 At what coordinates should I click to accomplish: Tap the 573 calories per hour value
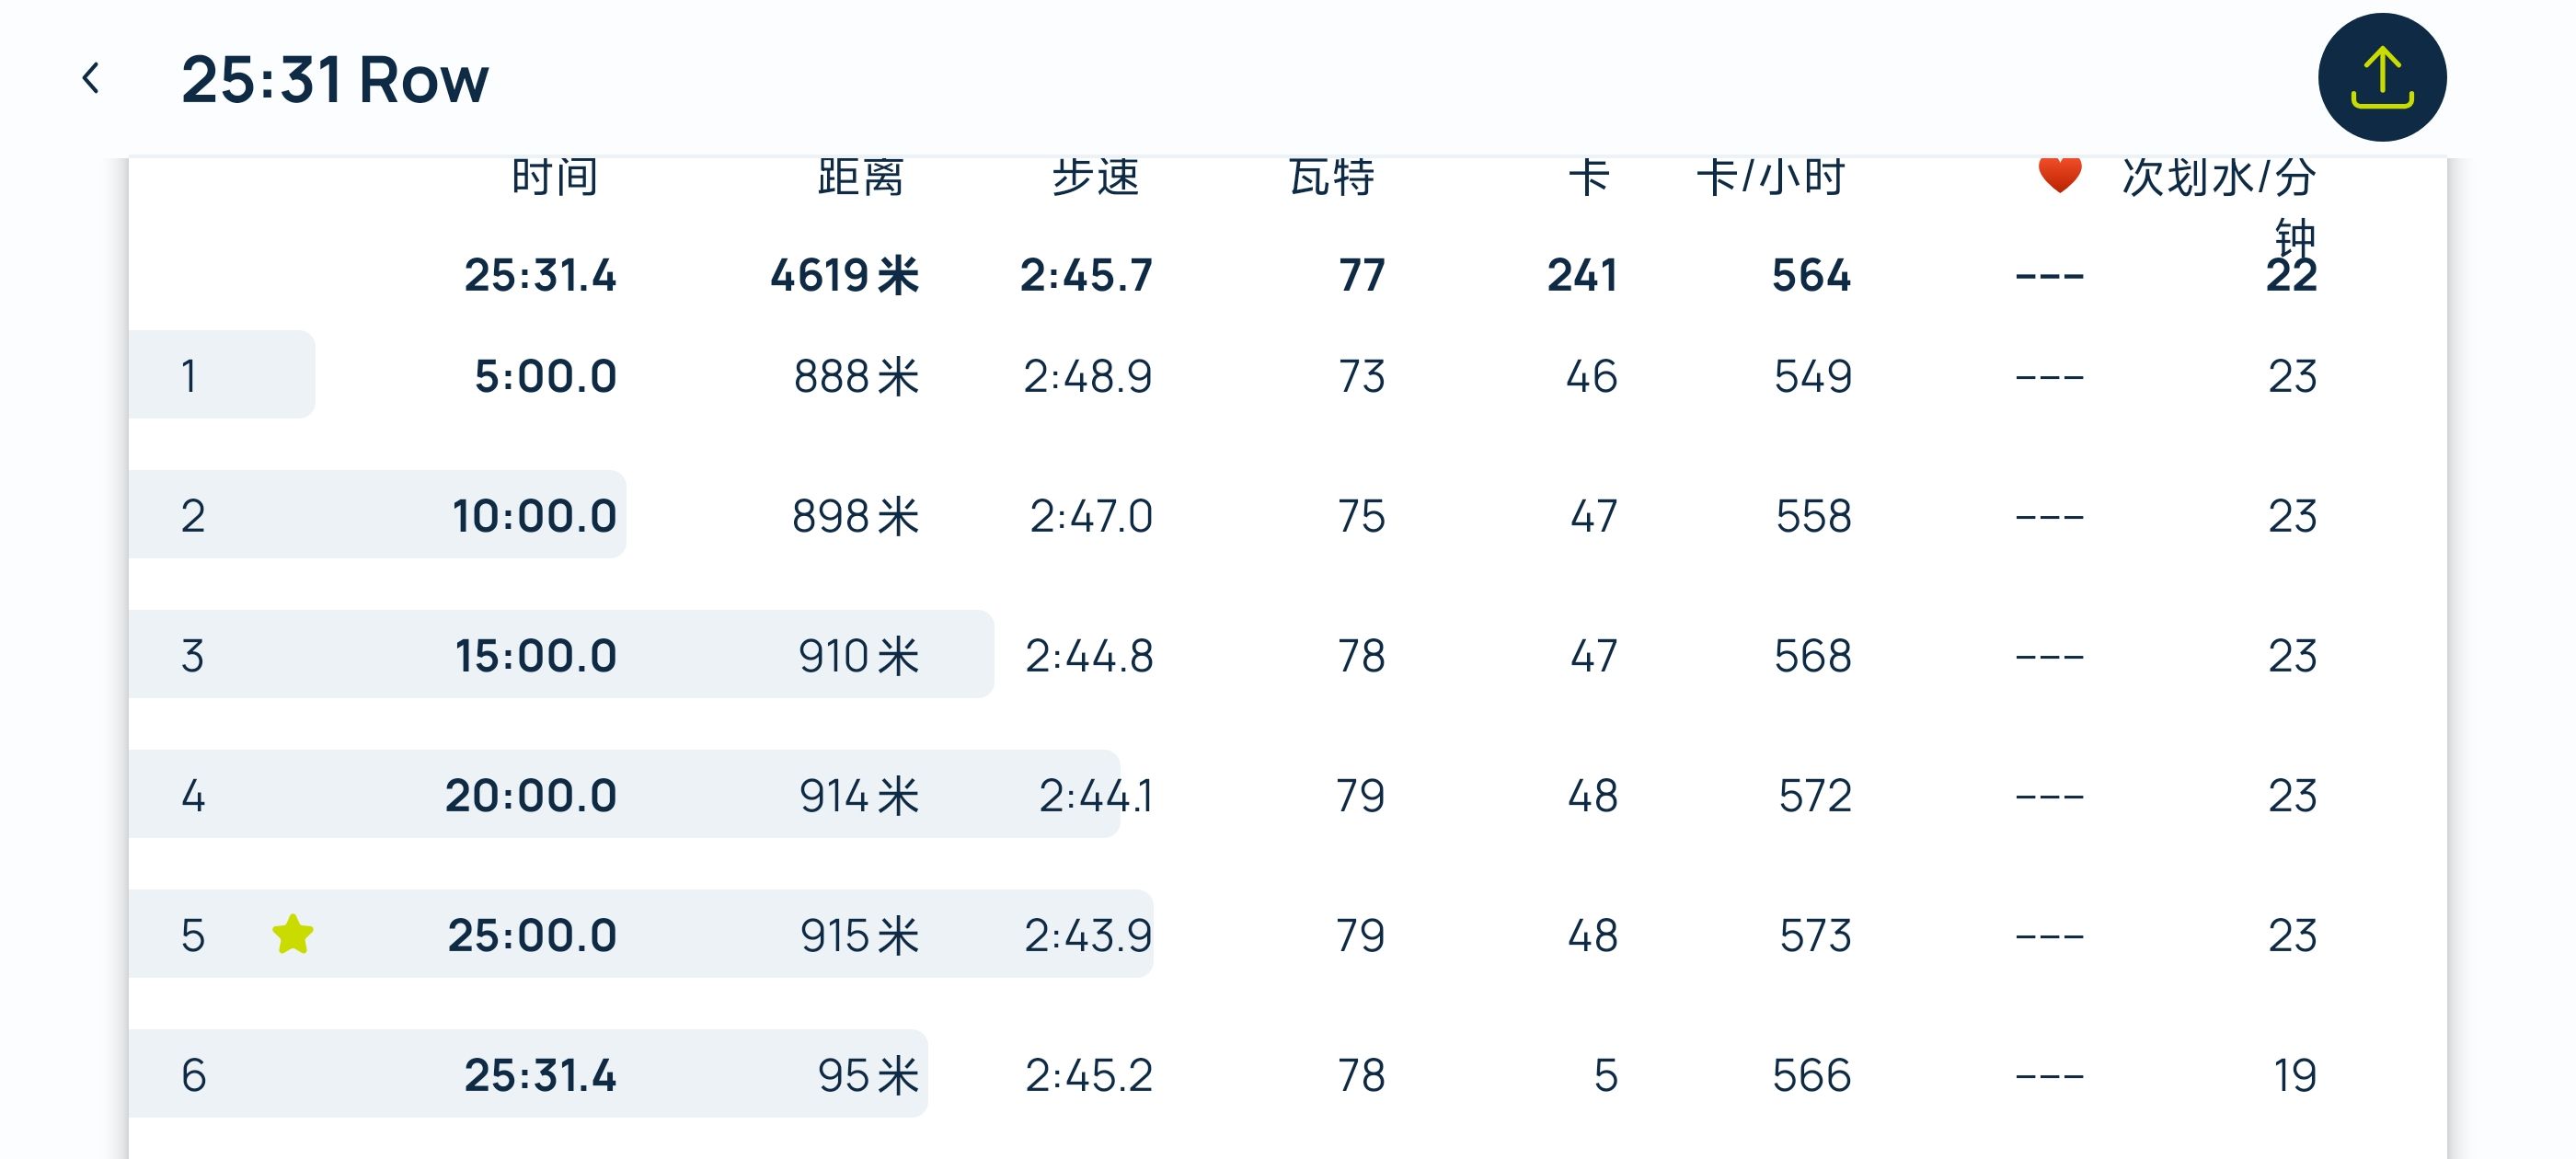(x=1815, y=935)
